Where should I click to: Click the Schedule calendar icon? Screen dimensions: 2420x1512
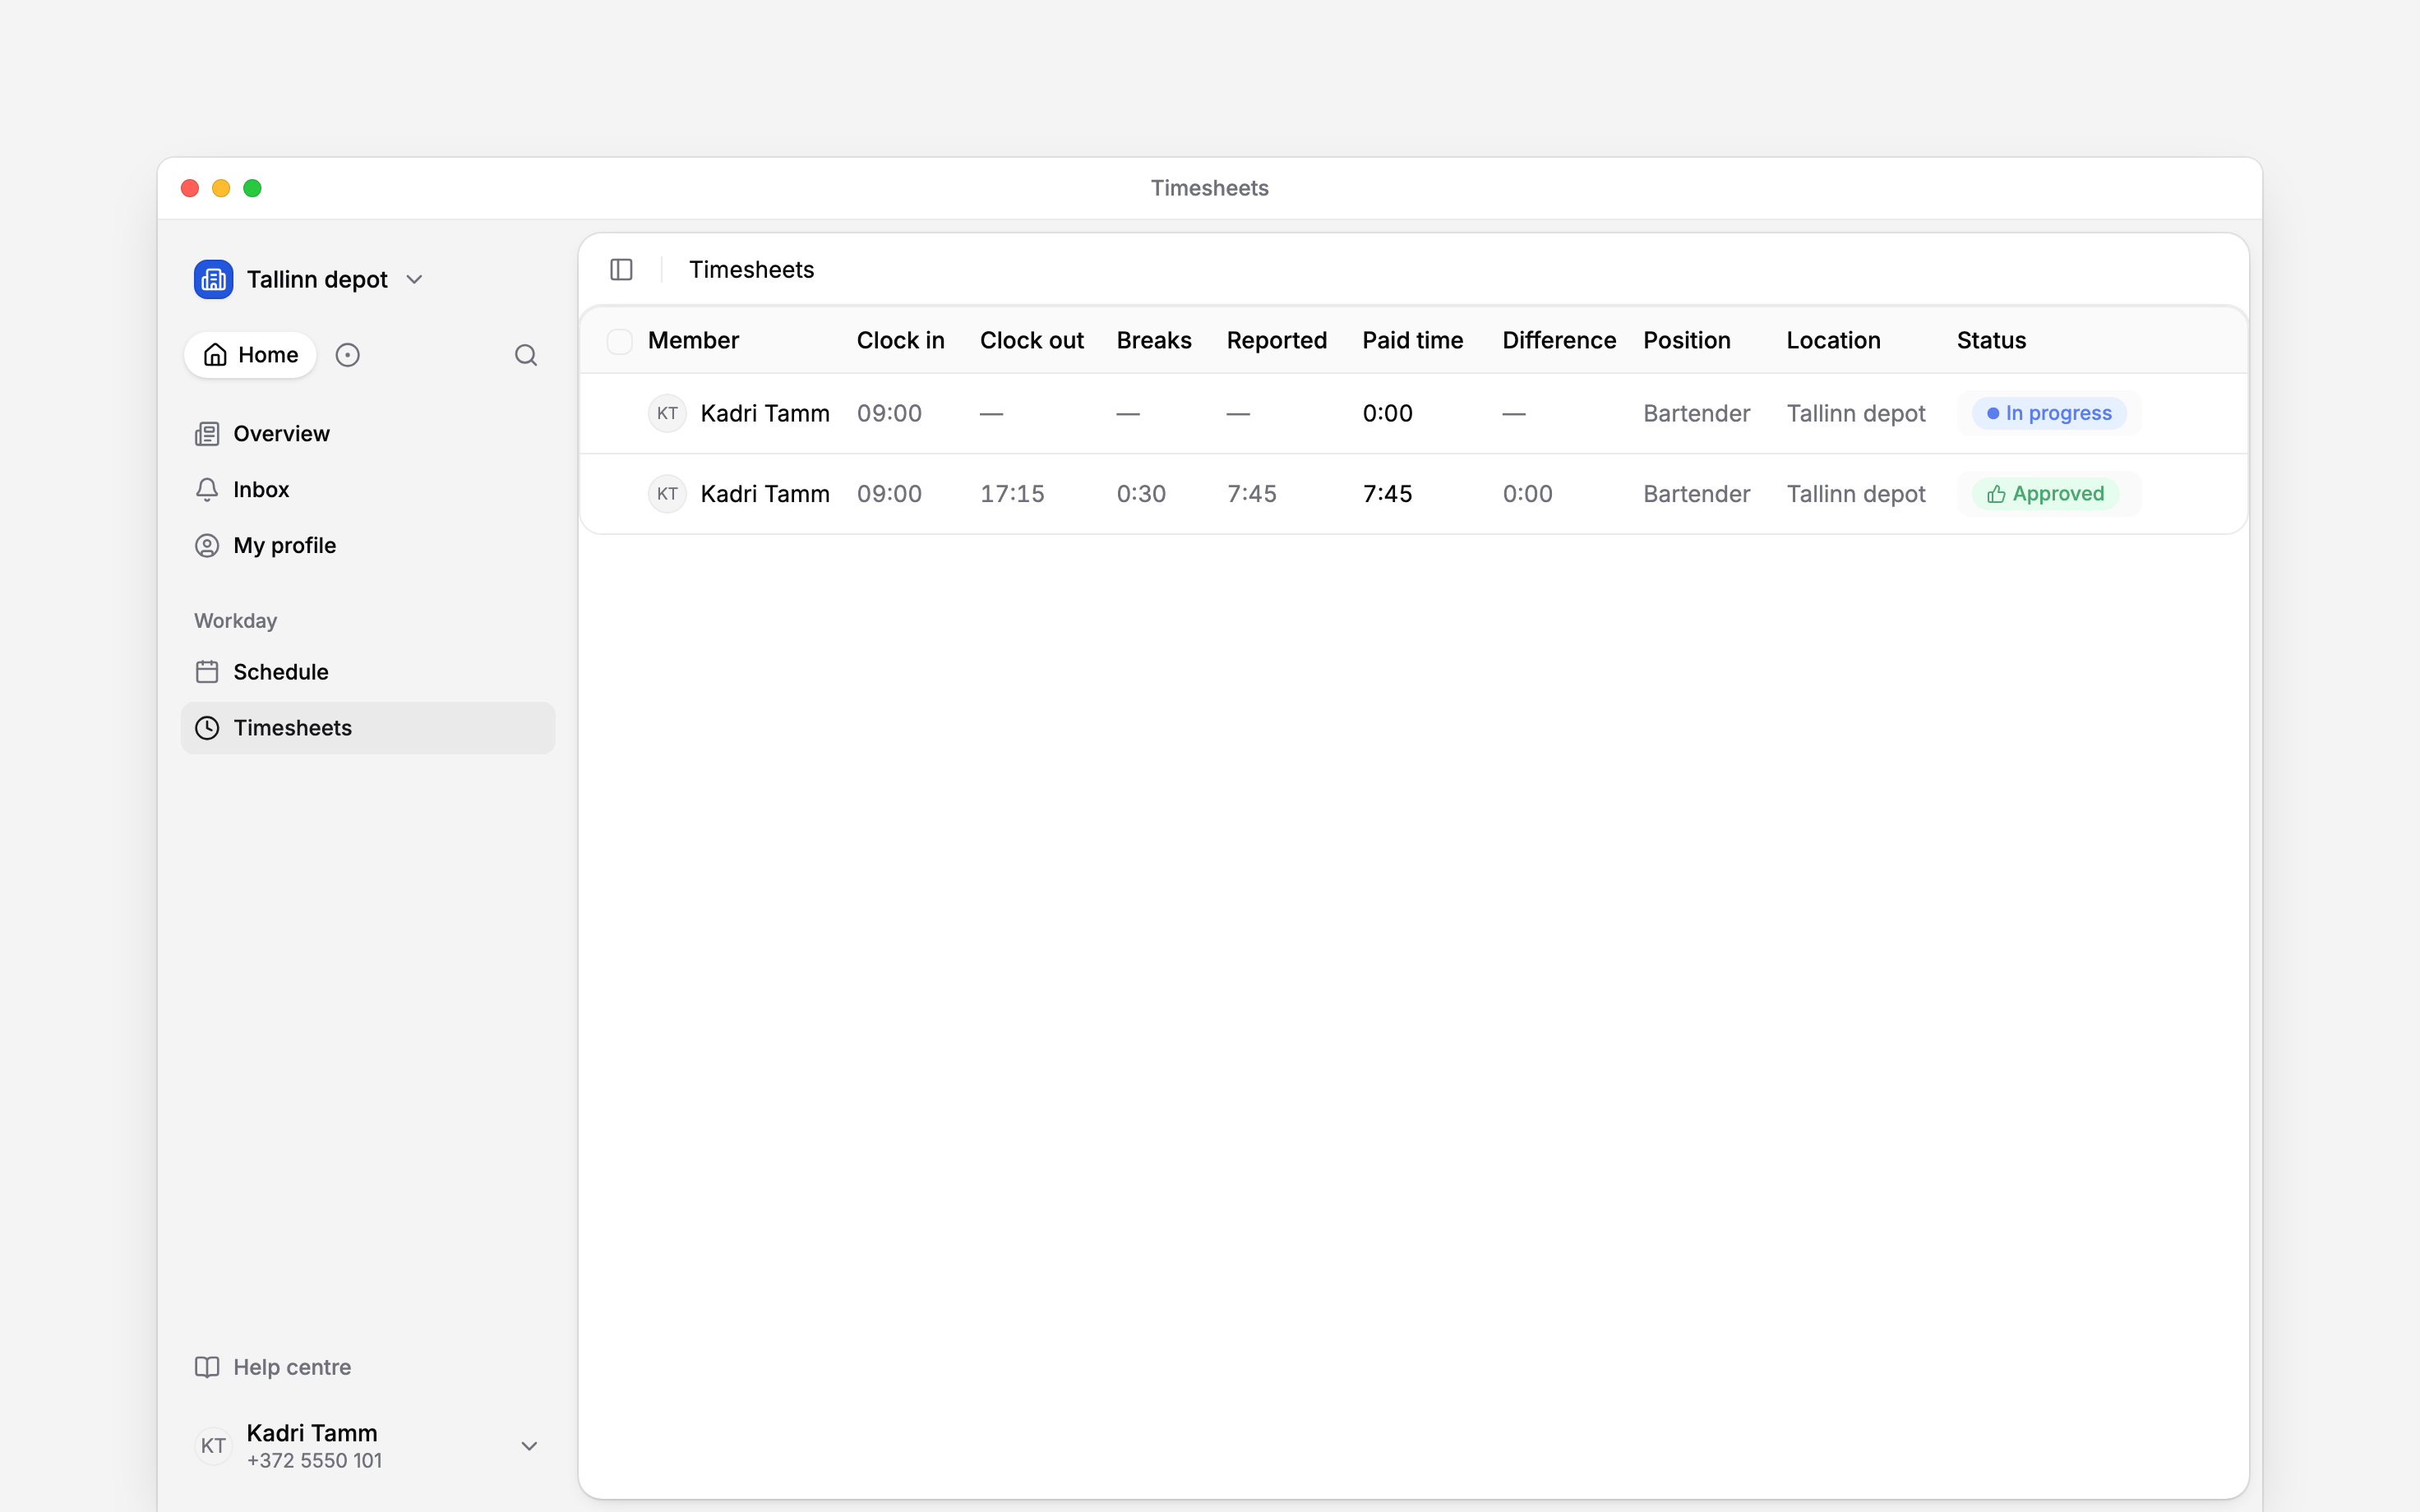(x=207, y=672)
